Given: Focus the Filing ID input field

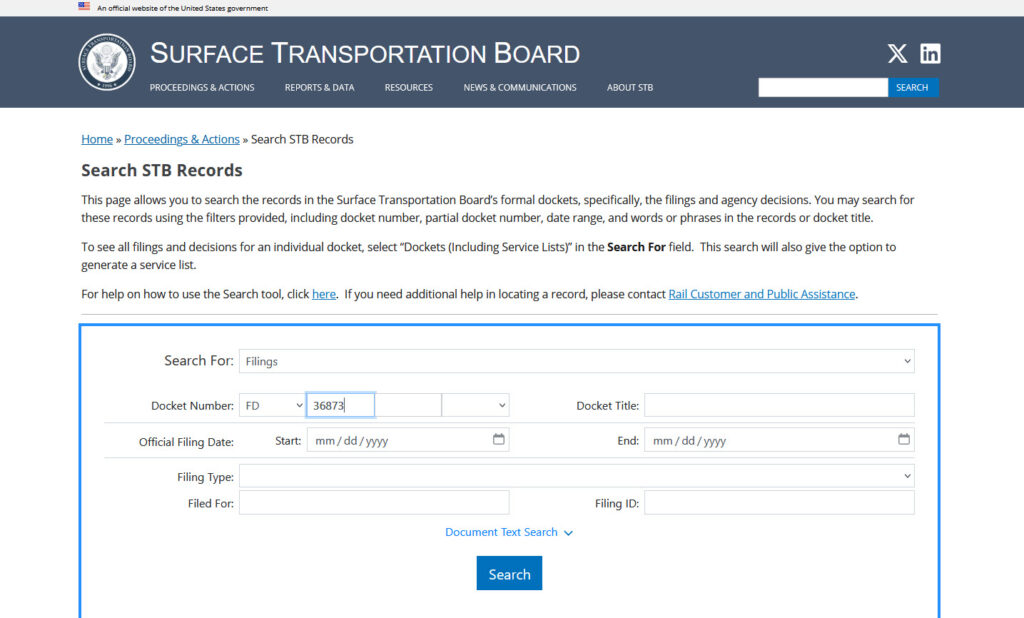Looking at the screenshot, I should [779, 503].
